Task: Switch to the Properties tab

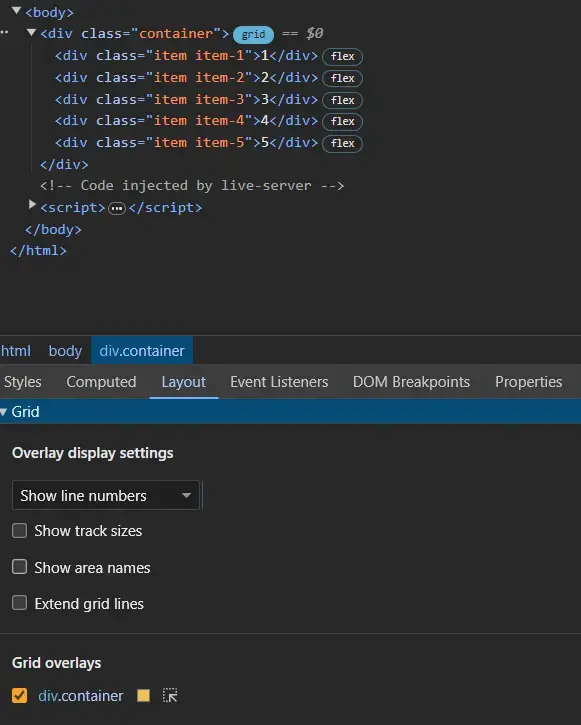Action: coord(529,382)
